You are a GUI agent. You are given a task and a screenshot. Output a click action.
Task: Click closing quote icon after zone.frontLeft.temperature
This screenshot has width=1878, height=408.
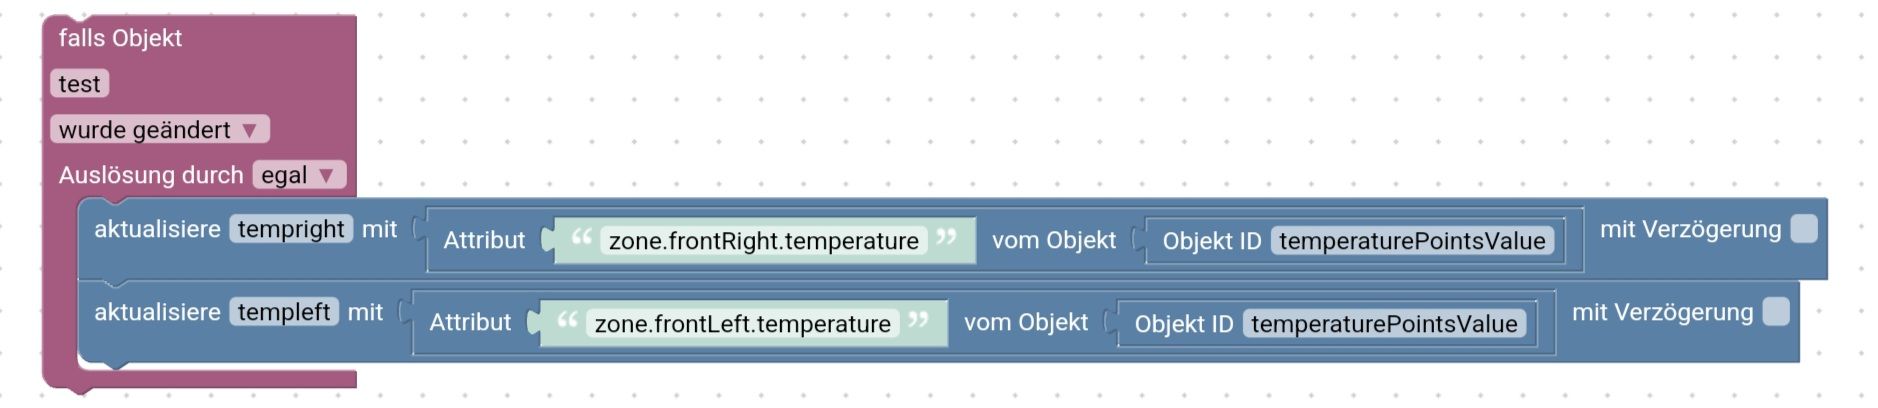pyautogui.click(x=918, y=322)
